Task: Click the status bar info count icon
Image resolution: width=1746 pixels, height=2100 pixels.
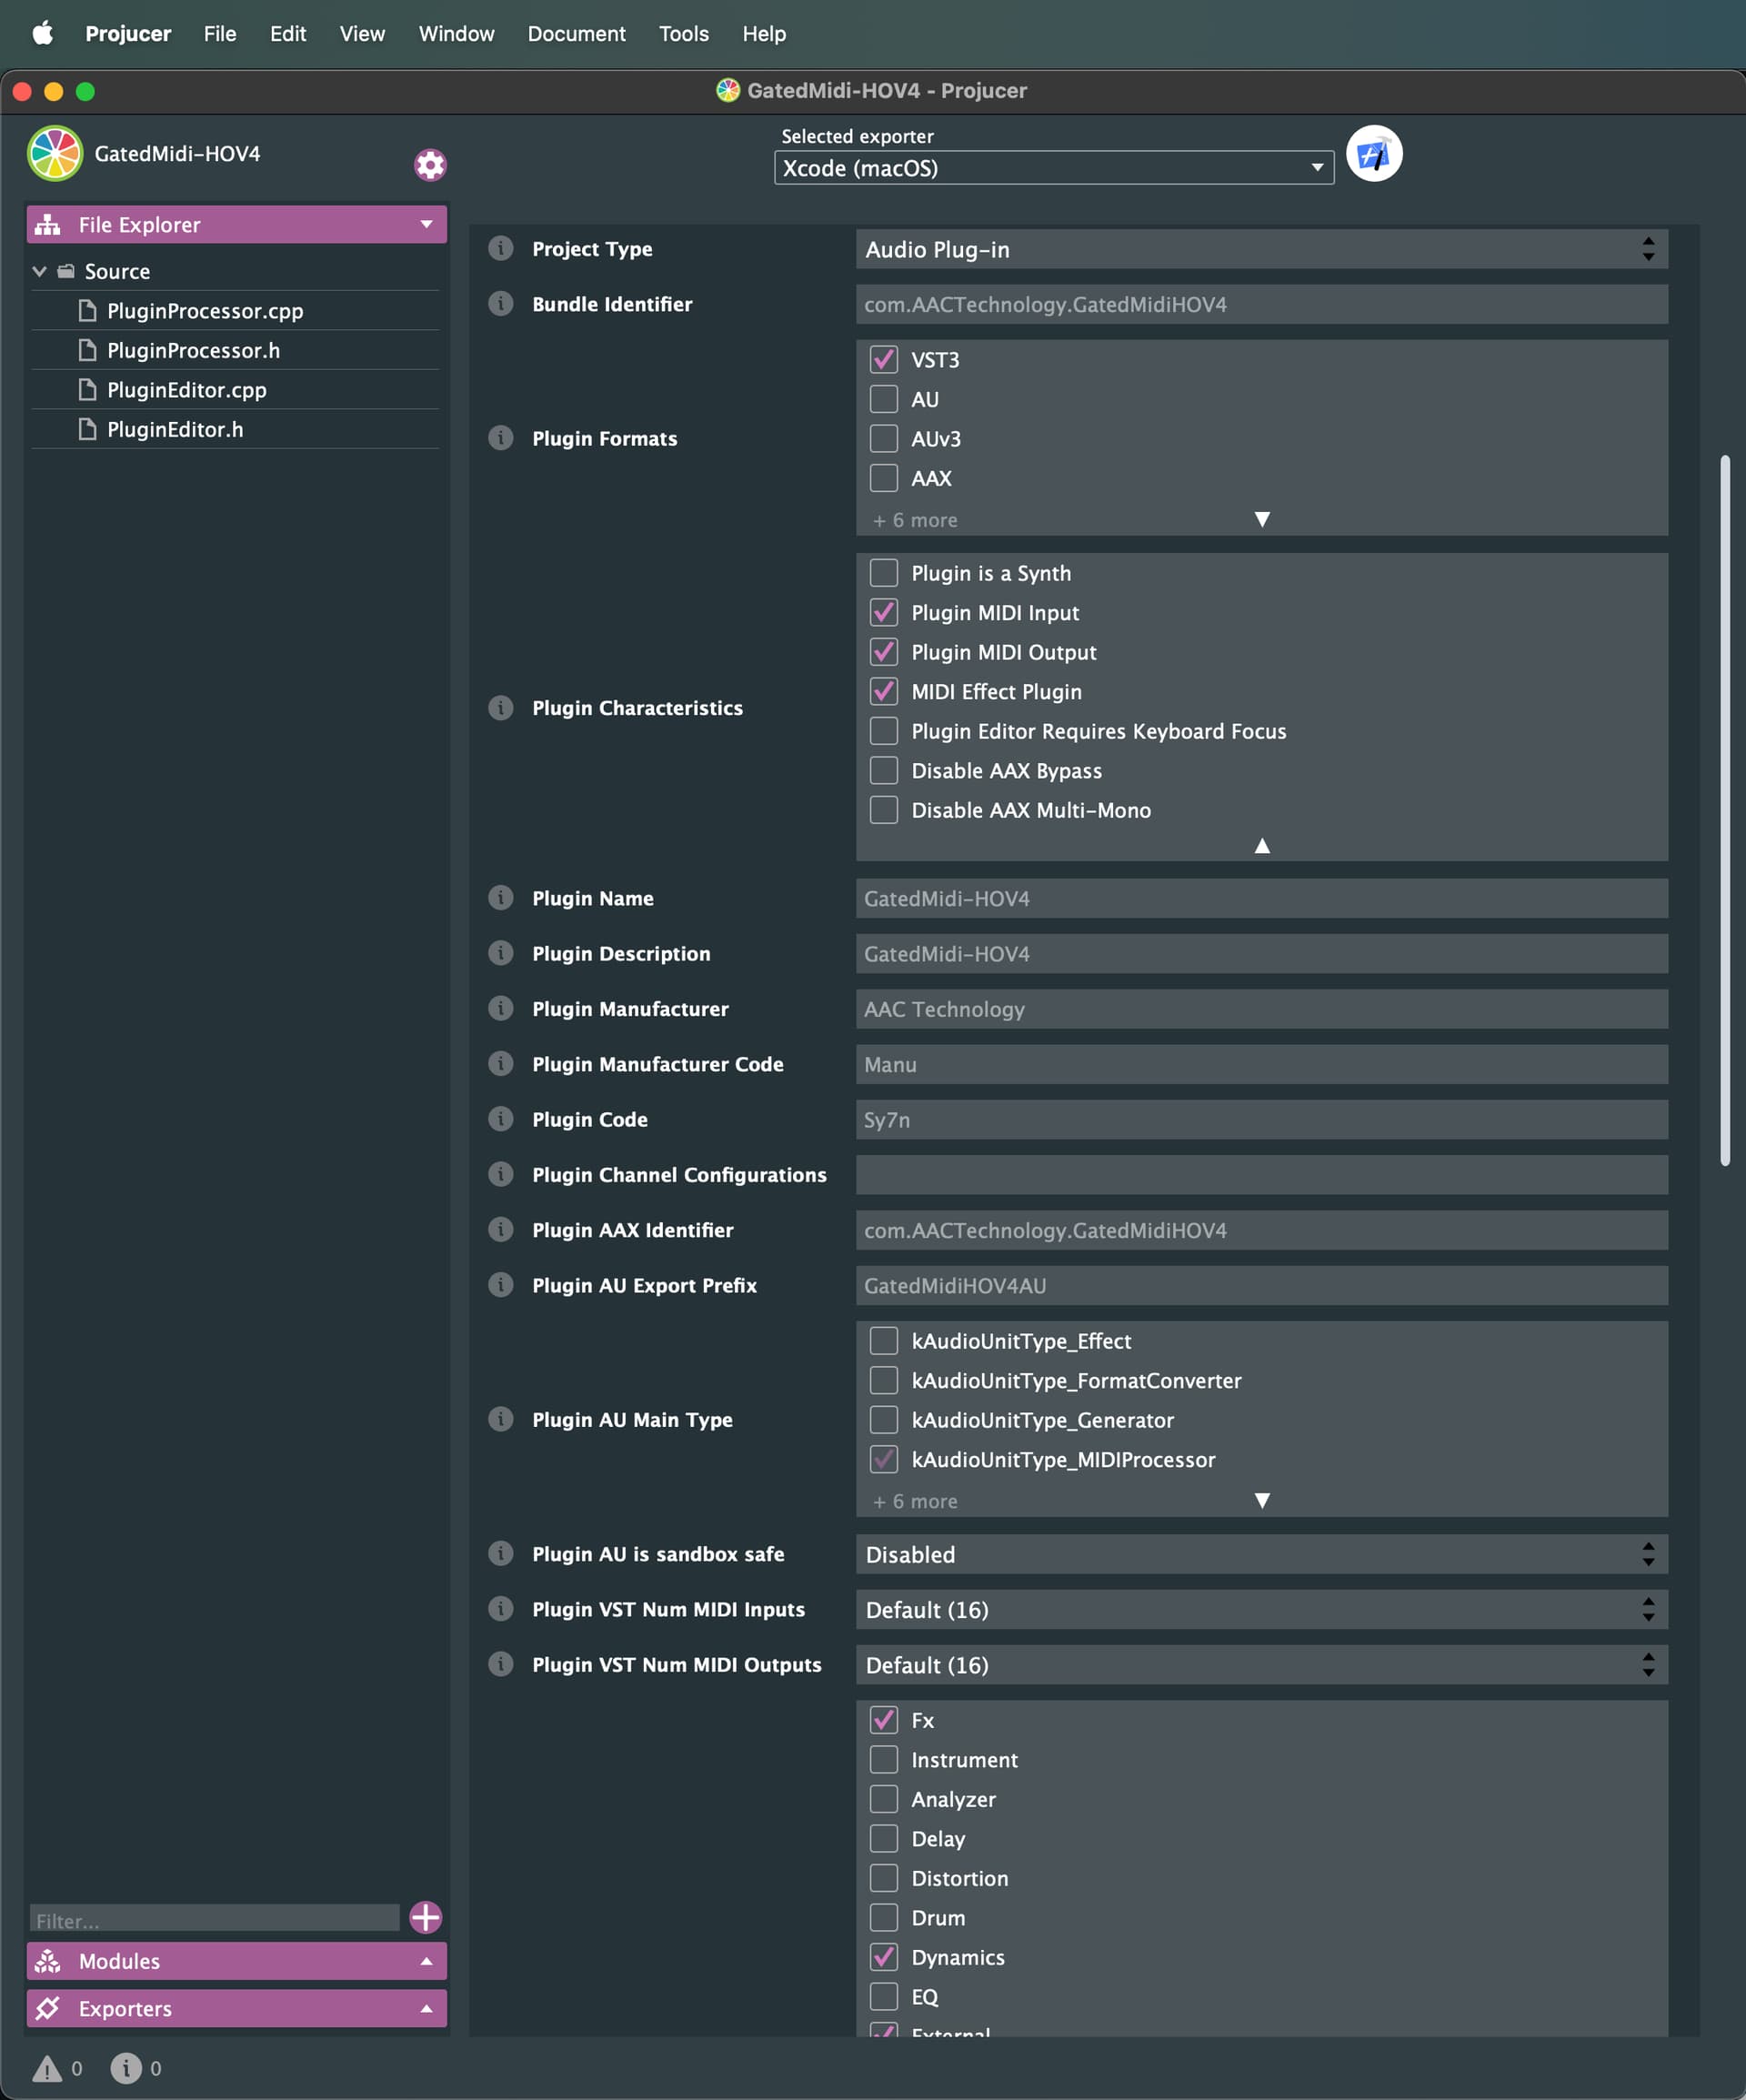Action: point(126,2068)
